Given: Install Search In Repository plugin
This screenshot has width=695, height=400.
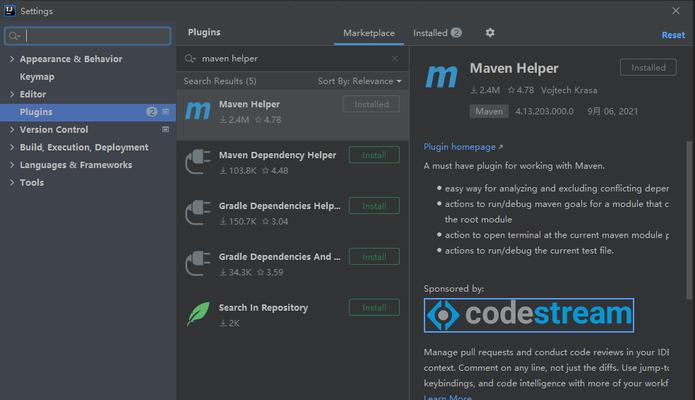Looking at the screenshot, I should [x=374, y=307].
